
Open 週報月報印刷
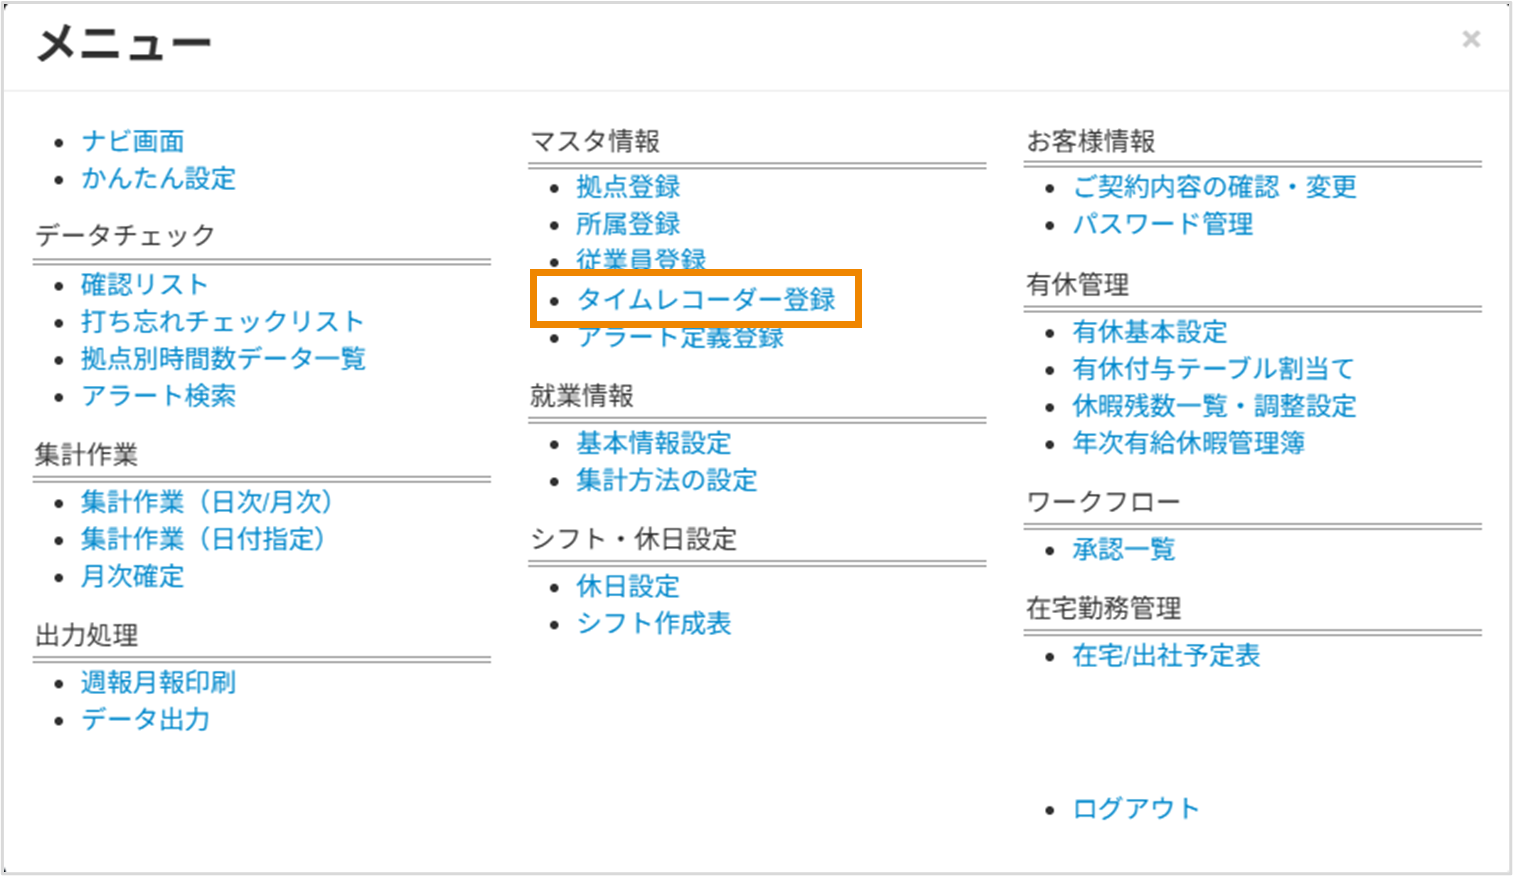pos(157,682)
